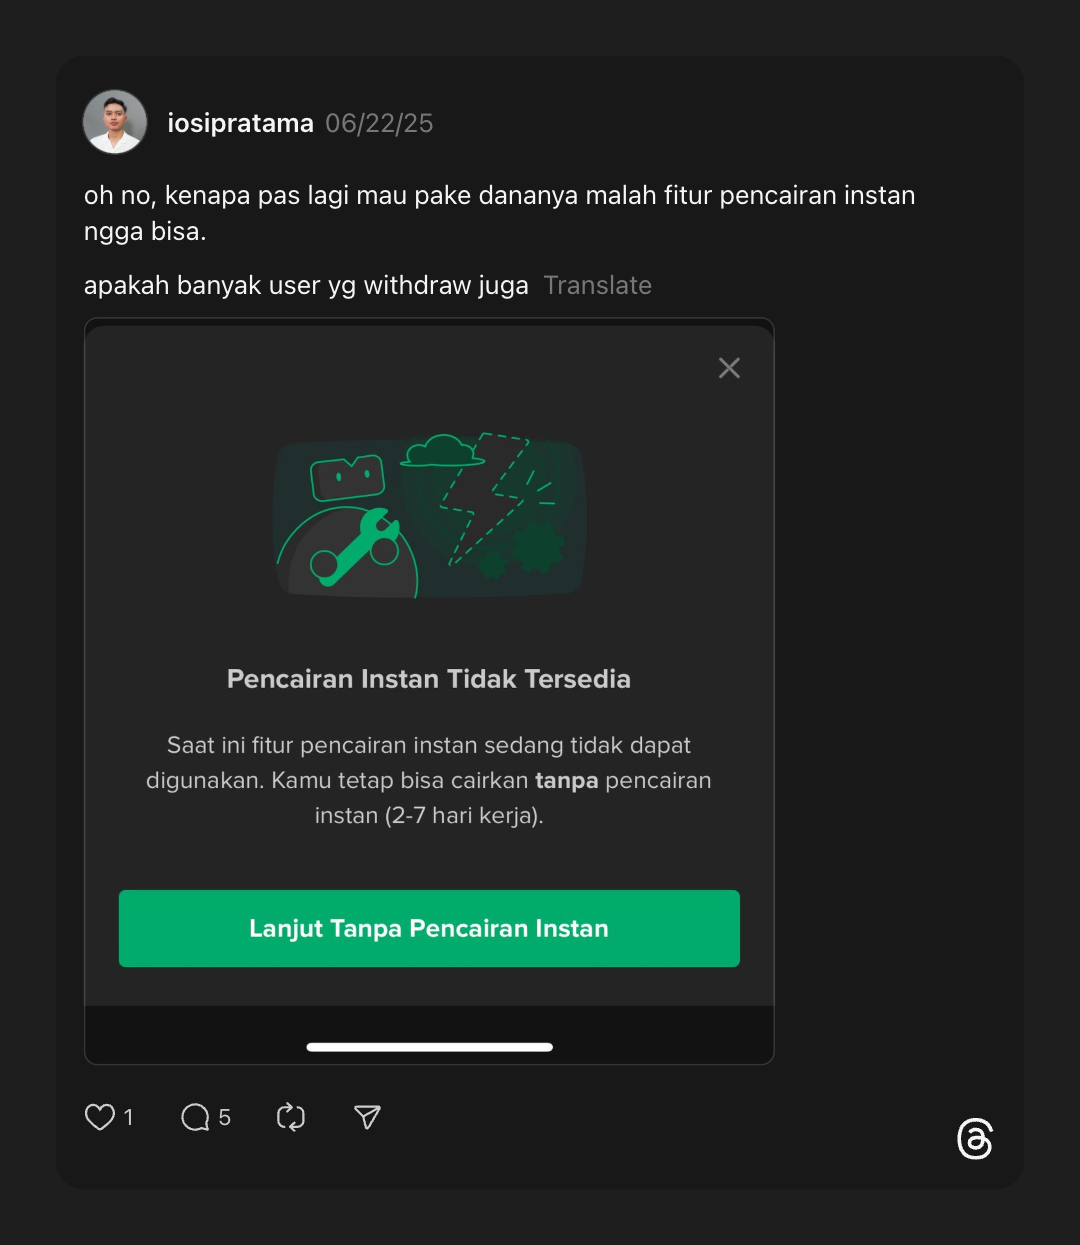This screenshot has width=1080, height=1245.
Task: Share the post with the paper plane icon
Action: coord(368,1117)
